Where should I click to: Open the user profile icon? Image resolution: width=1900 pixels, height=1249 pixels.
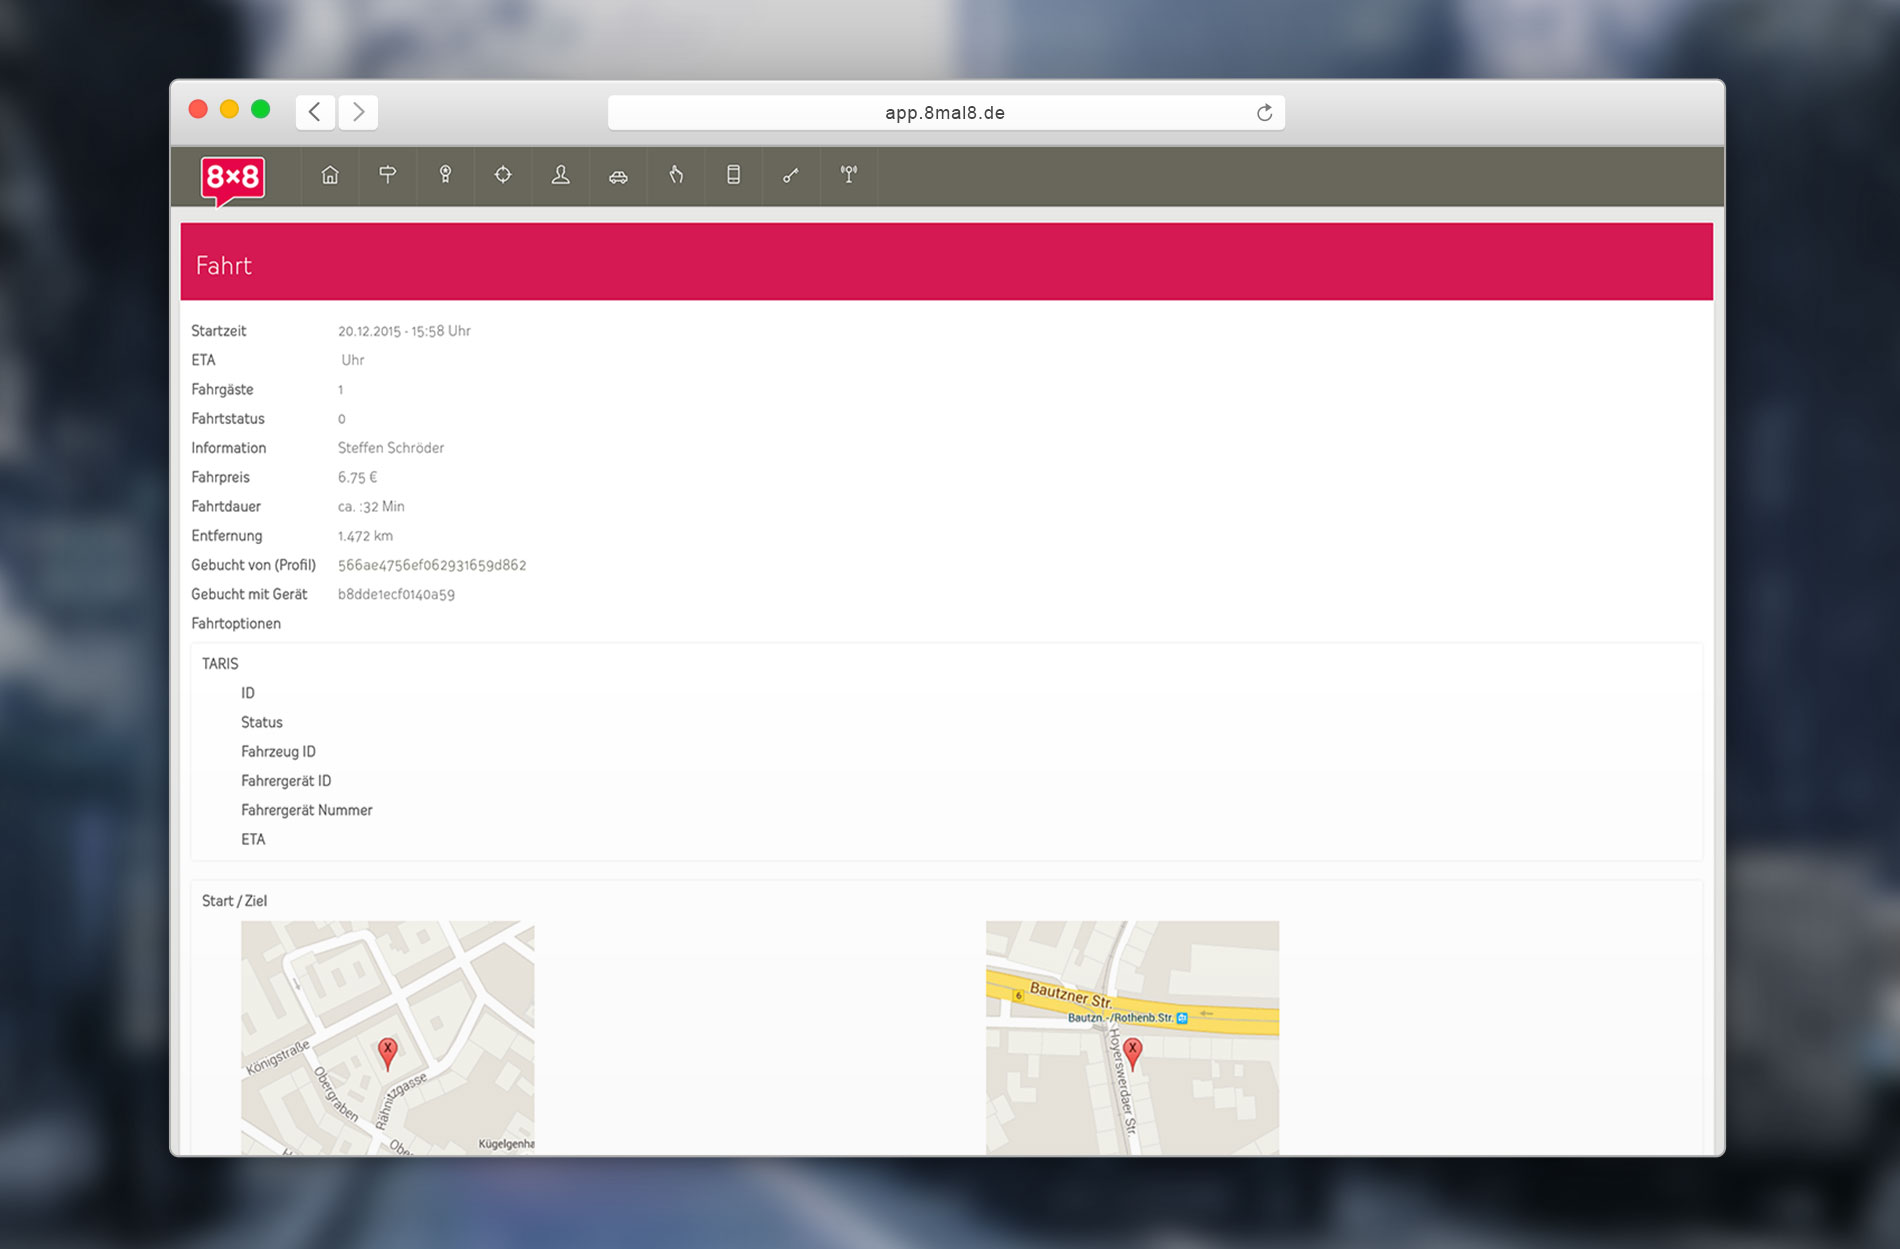click(561, 175)
